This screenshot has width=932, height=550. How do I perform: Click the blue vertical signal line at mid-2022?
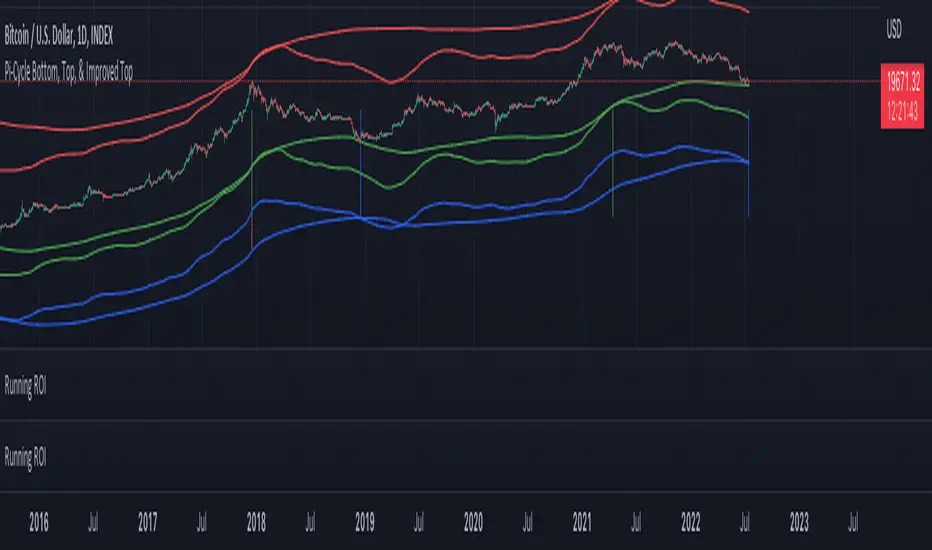coord(749,190)
